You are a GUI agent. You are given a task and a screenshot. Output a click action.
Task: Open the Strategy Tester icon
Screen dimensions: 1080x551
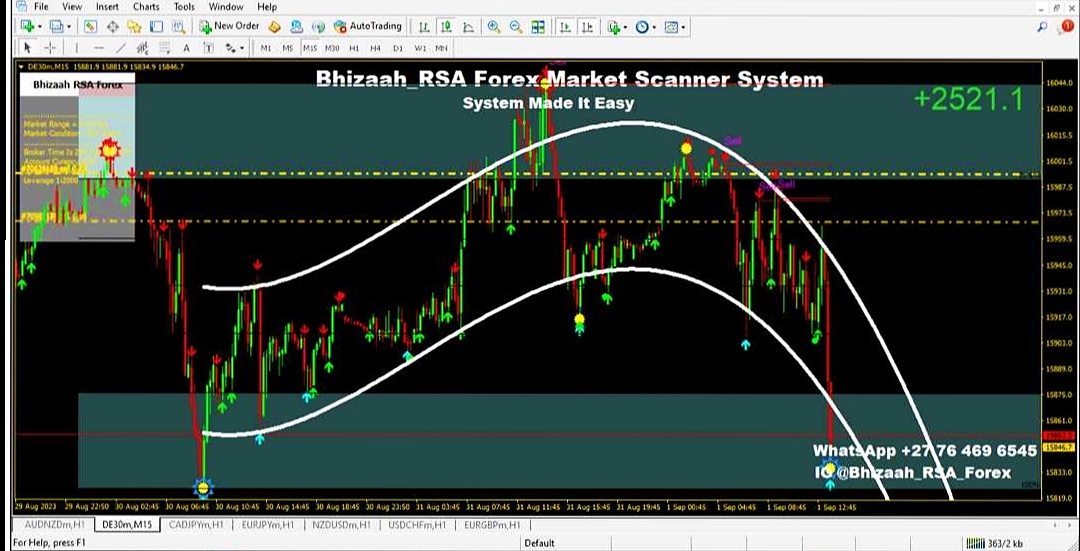(x=178, y=27)
